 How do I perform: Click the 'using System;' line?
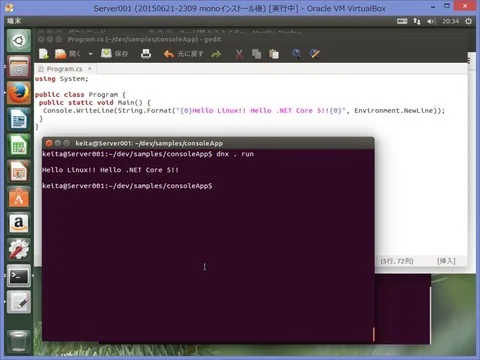pos(62,79)
